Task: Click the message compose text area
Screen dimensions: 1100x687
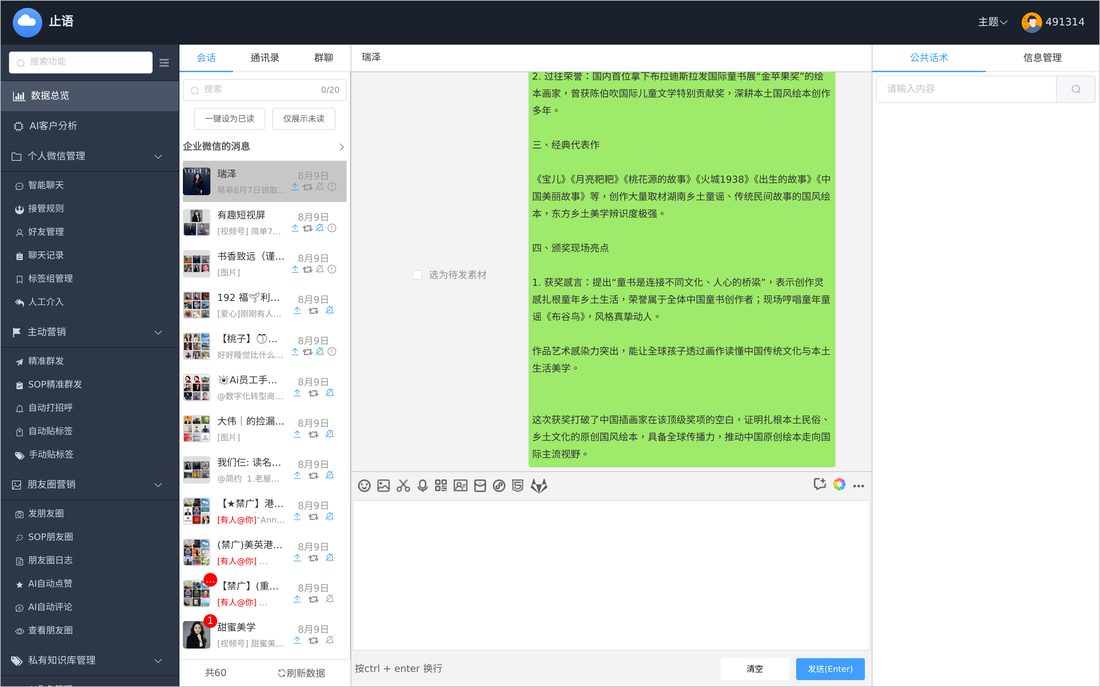Action: (x=611, y=575)
